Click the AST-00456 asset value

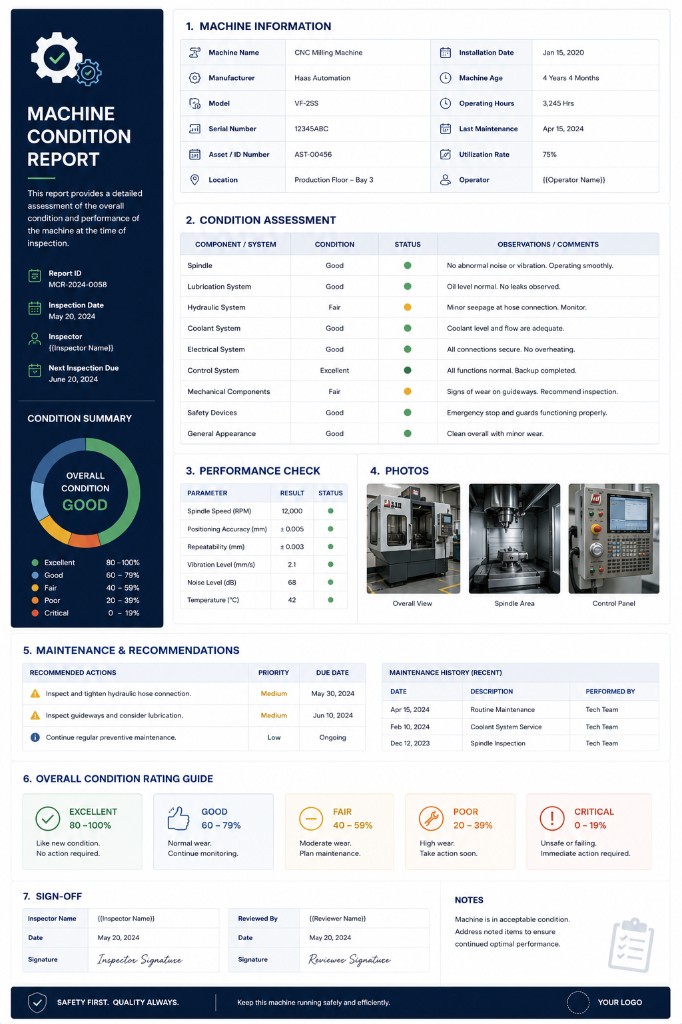[313, 154]
